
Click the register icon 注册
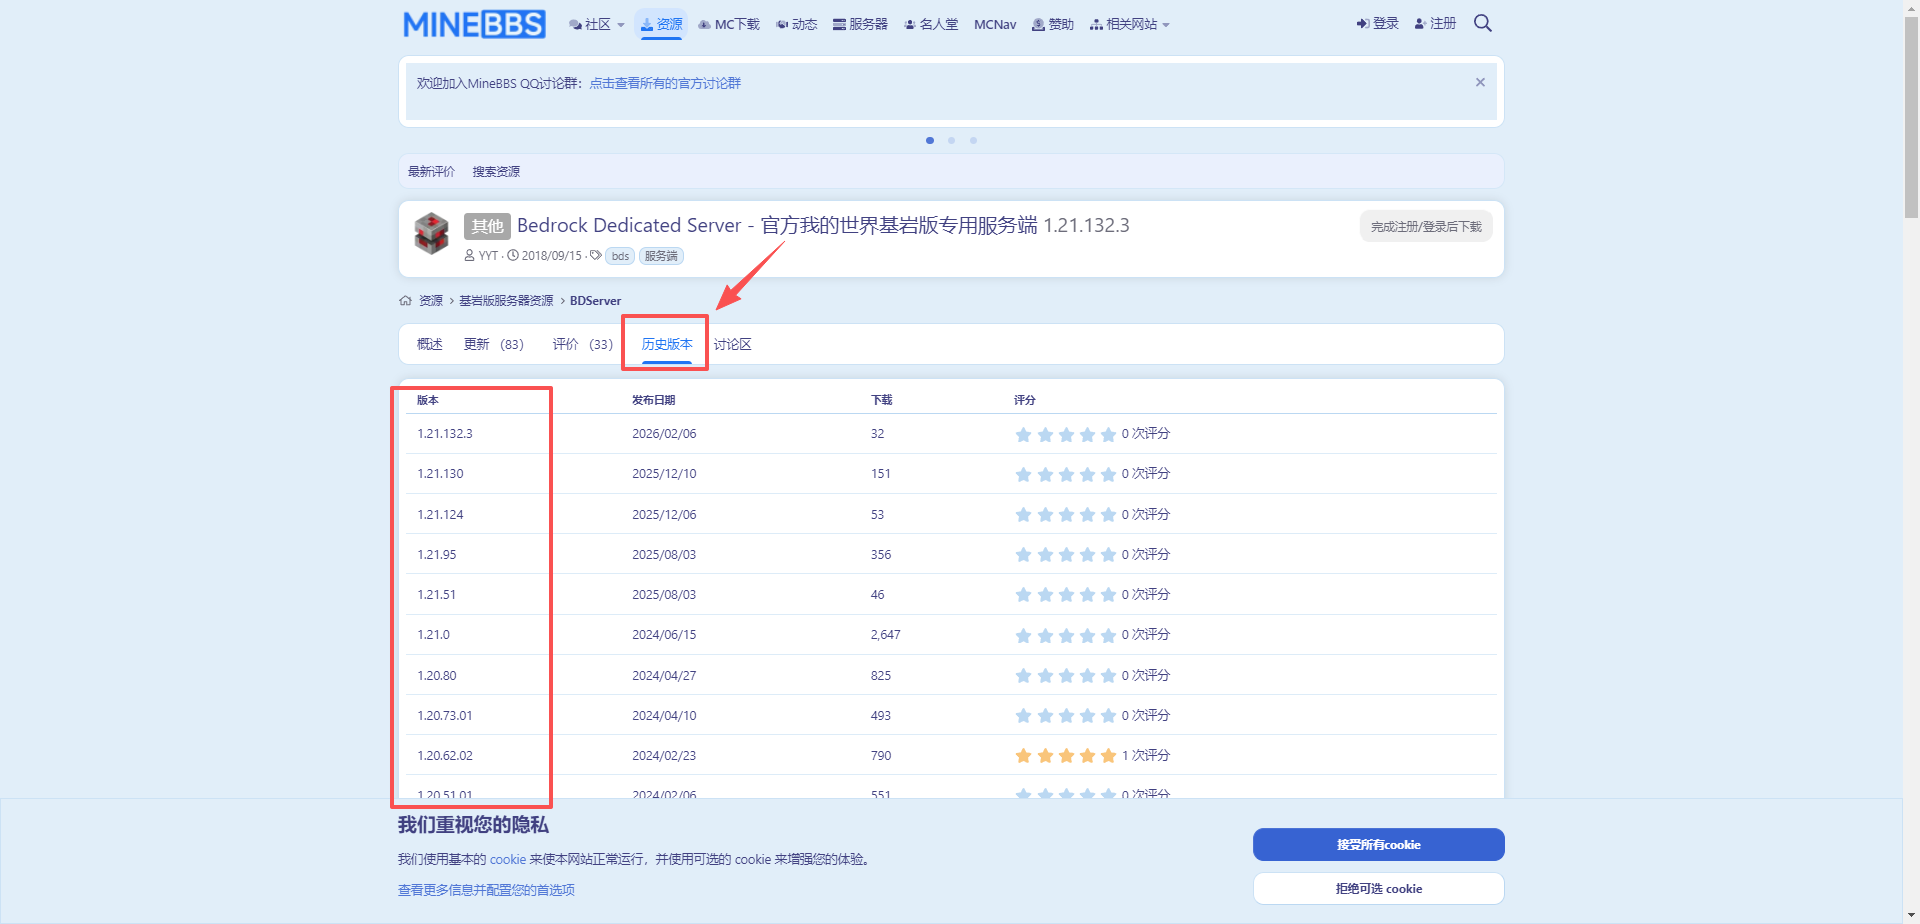pyautogui.click(x=1435, y=24)
